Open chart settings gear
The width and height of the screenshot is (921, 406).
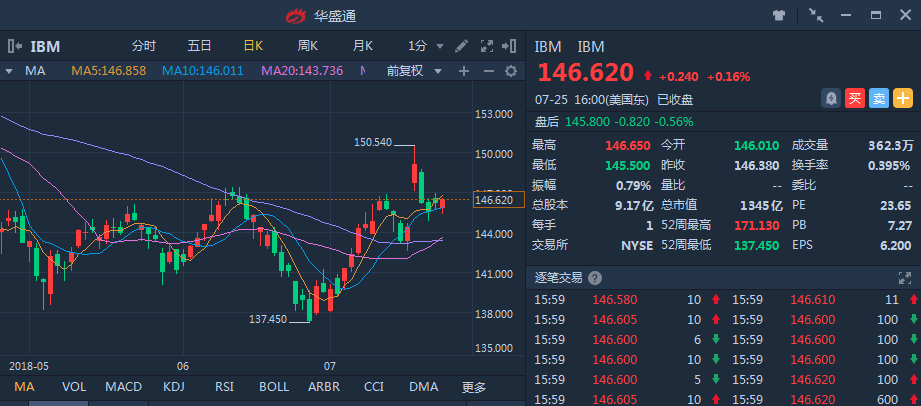click(511, 71)
